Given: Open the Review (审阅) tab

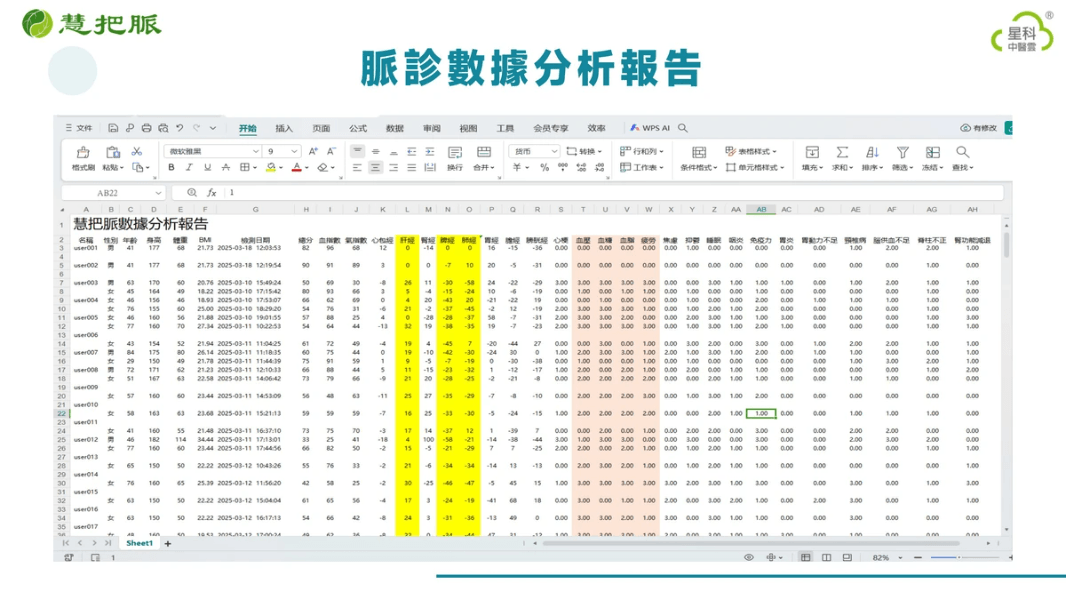Looking at the screenshot, I should [432, 128].
